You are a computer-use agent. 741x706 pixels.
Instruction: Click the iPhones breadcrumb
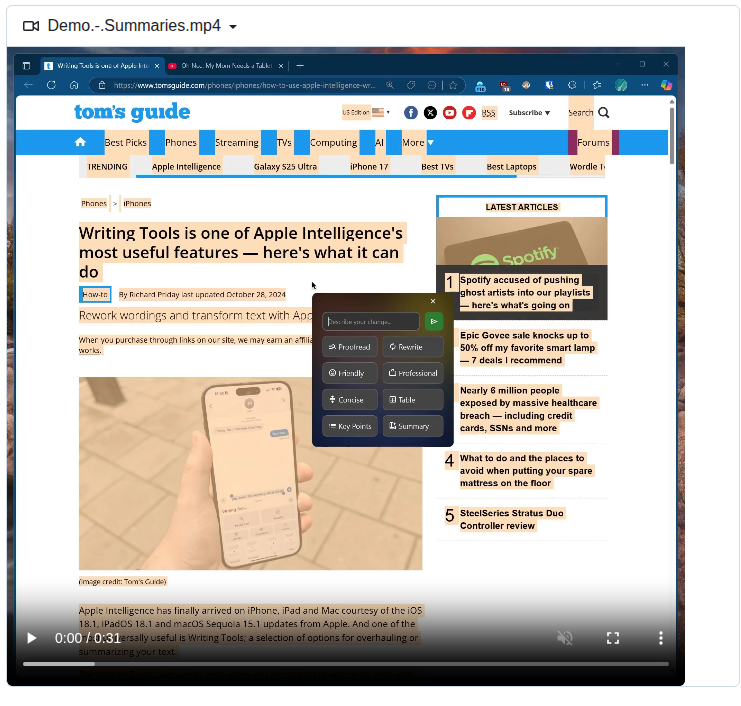[137, 204]
